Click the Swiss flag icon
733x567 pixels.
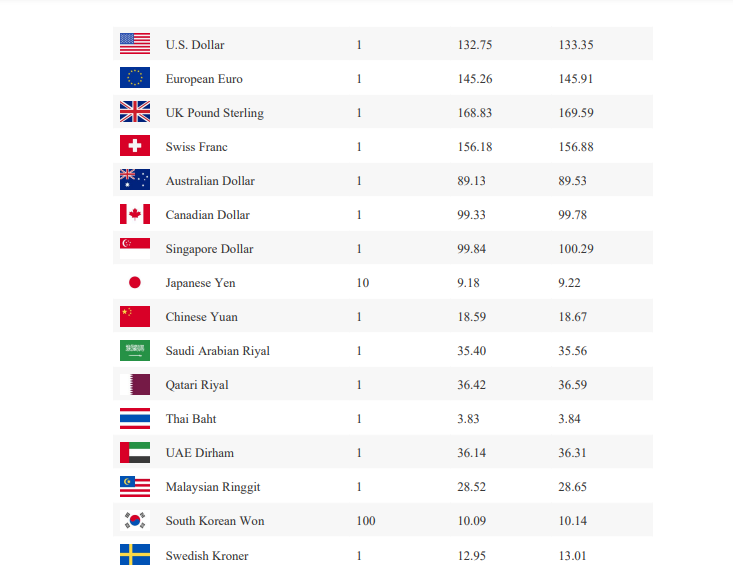(135, 146)
